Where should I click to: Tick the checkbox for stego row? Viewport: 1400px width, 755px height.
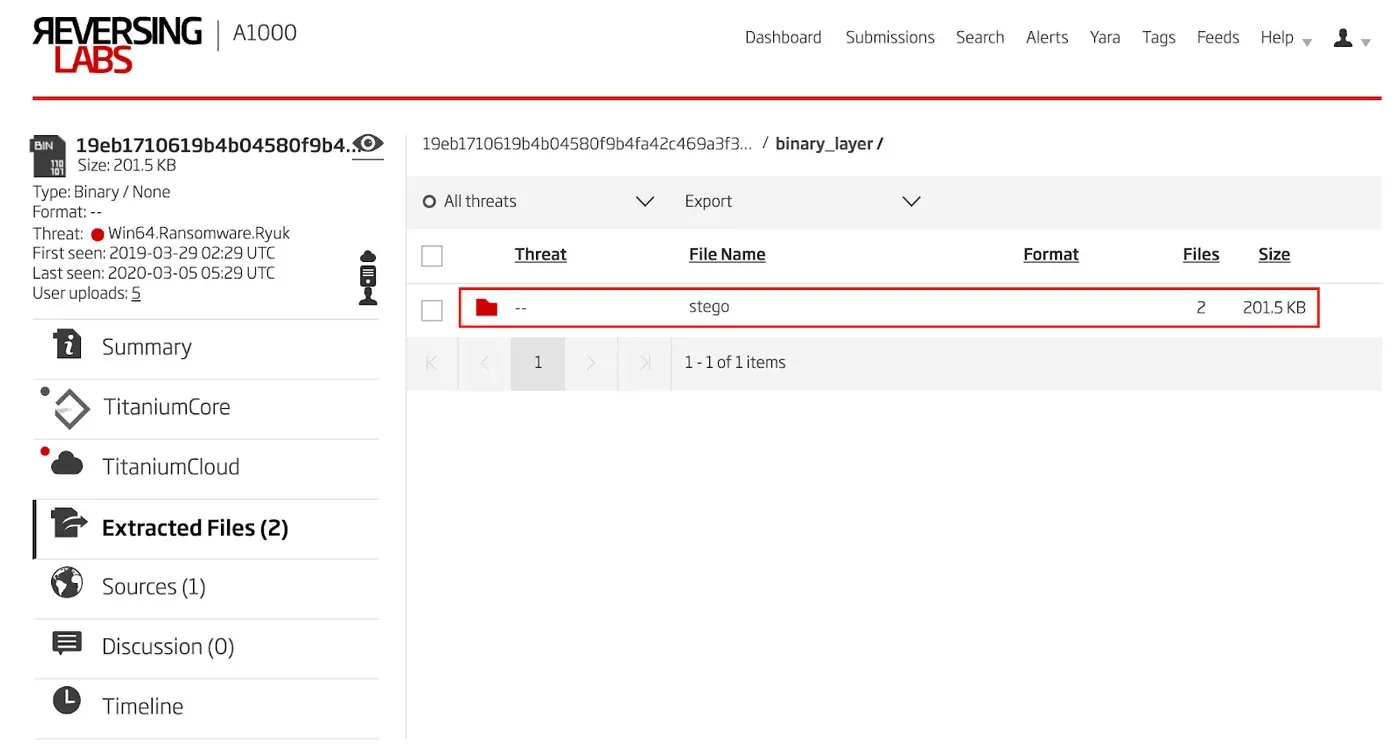coord(432,311)
